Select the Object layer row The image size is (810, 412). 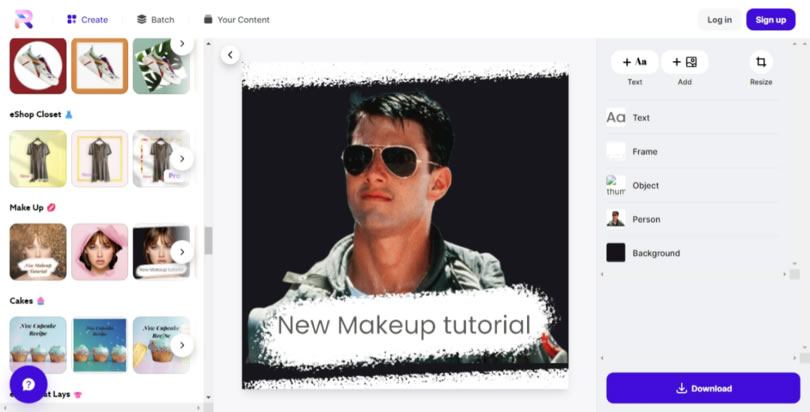click(x=692, y=185)
